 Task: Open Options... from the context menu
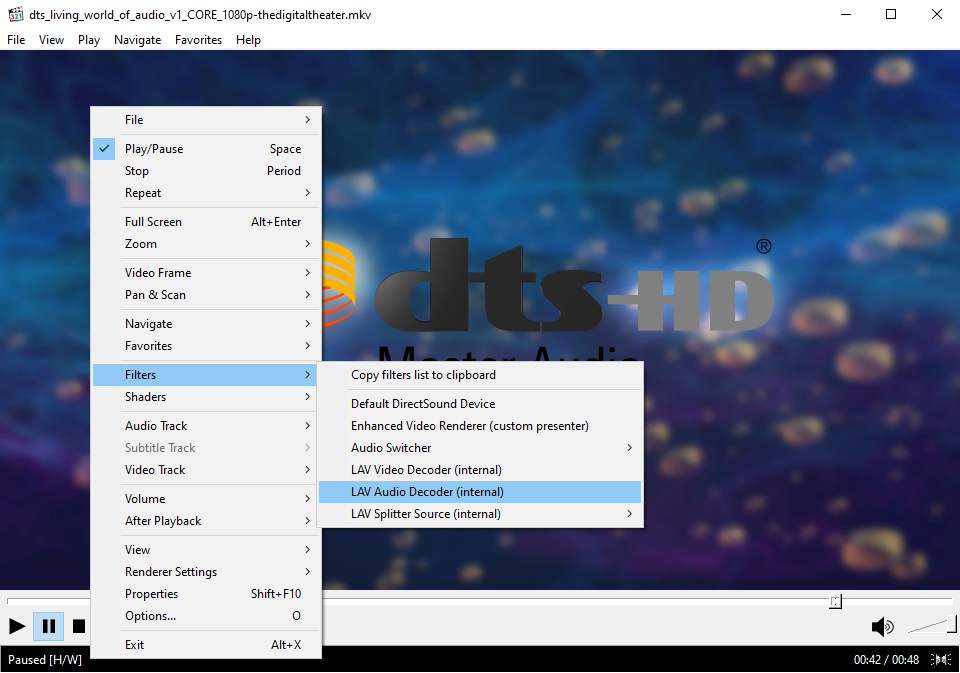pos(206,615)
